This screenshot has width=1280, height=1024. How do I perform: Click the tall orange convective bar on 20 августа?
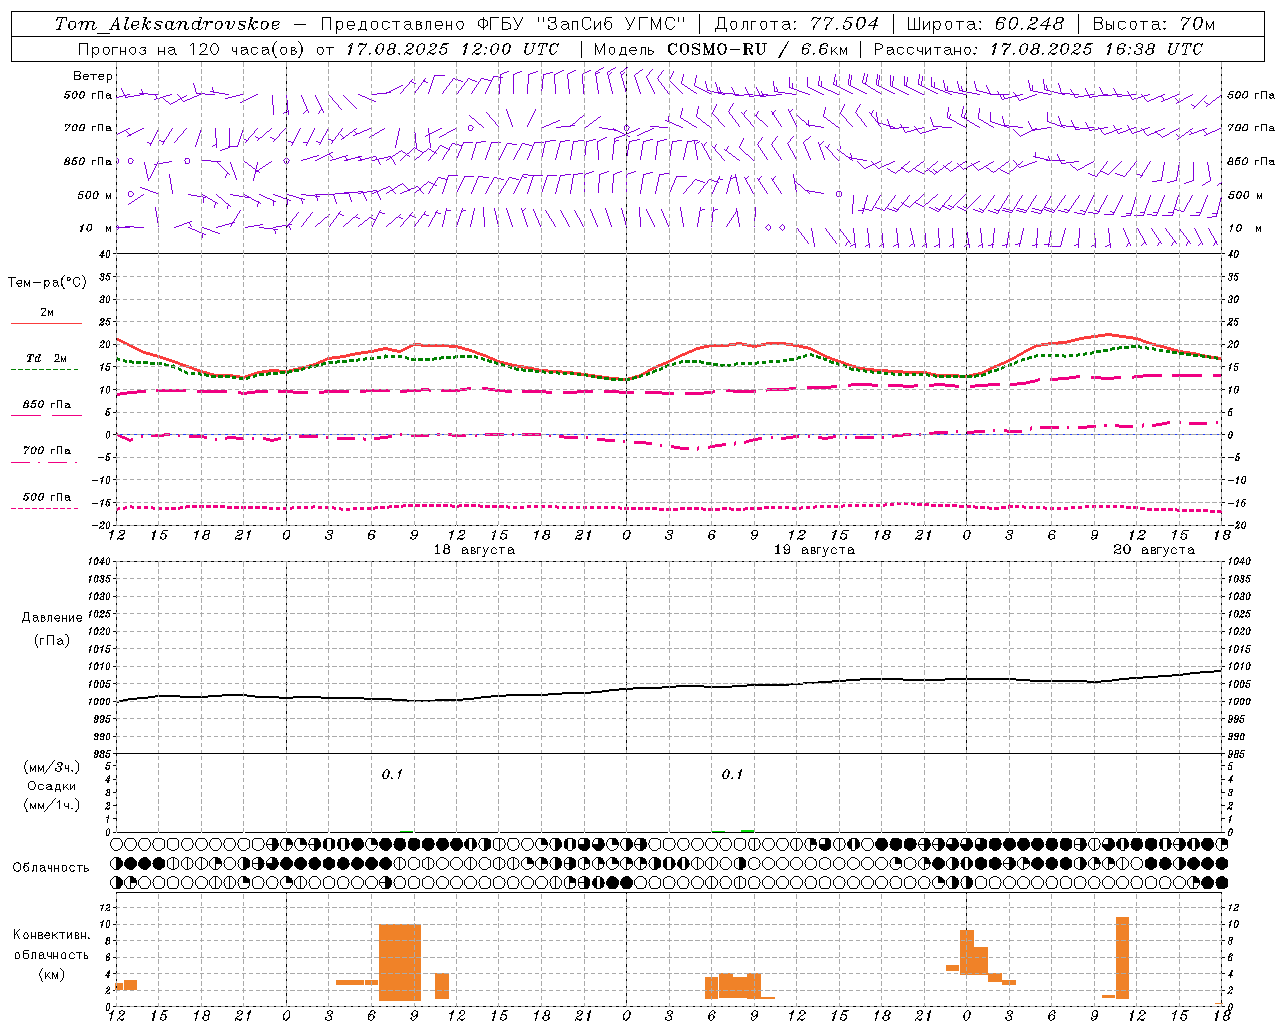(x=1122, y=957)
